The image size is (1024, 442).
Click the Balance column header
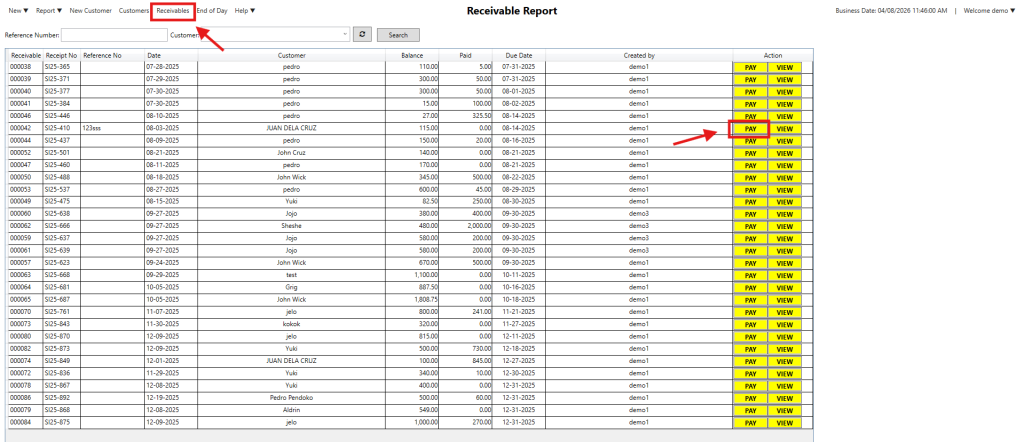(411, 55)
